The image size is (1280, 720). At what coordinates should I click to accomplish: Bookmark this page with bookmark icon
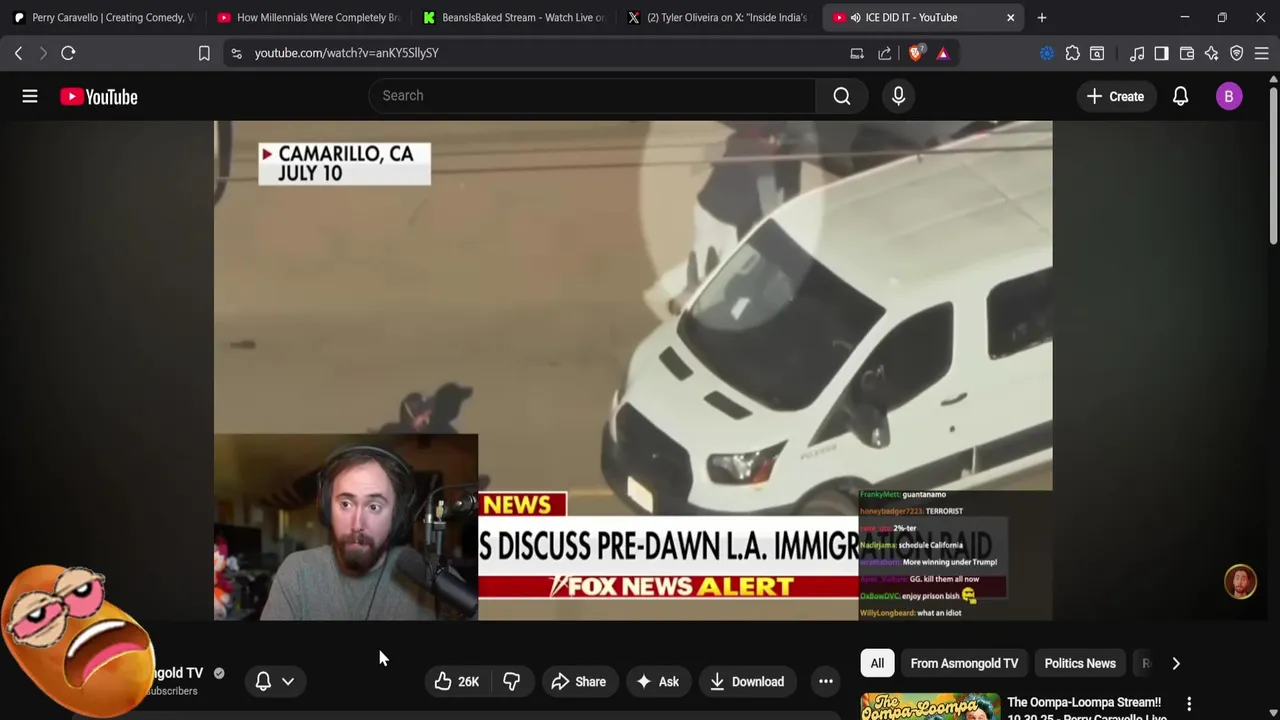pyautogui.click(x=204, y=53)
